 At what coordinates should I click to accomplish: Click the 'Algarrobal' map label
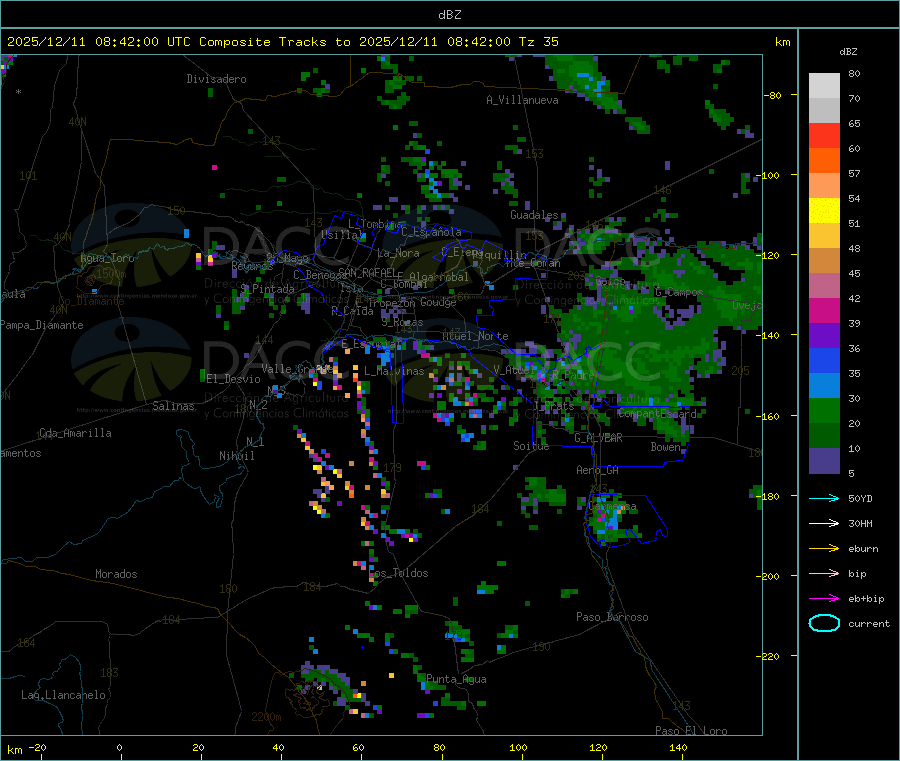[x=439, y=277]
